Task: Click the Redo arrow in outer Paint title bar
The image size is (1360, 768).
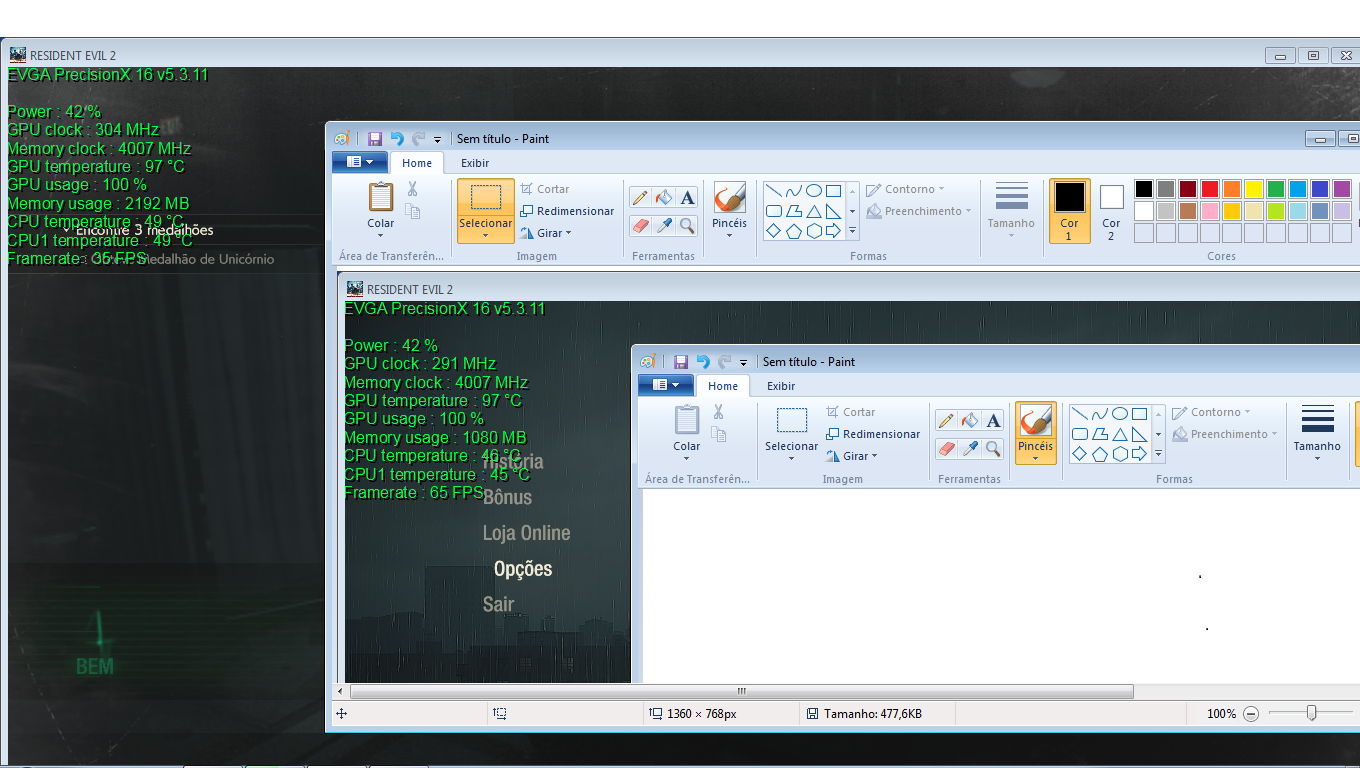Action: 419,139
